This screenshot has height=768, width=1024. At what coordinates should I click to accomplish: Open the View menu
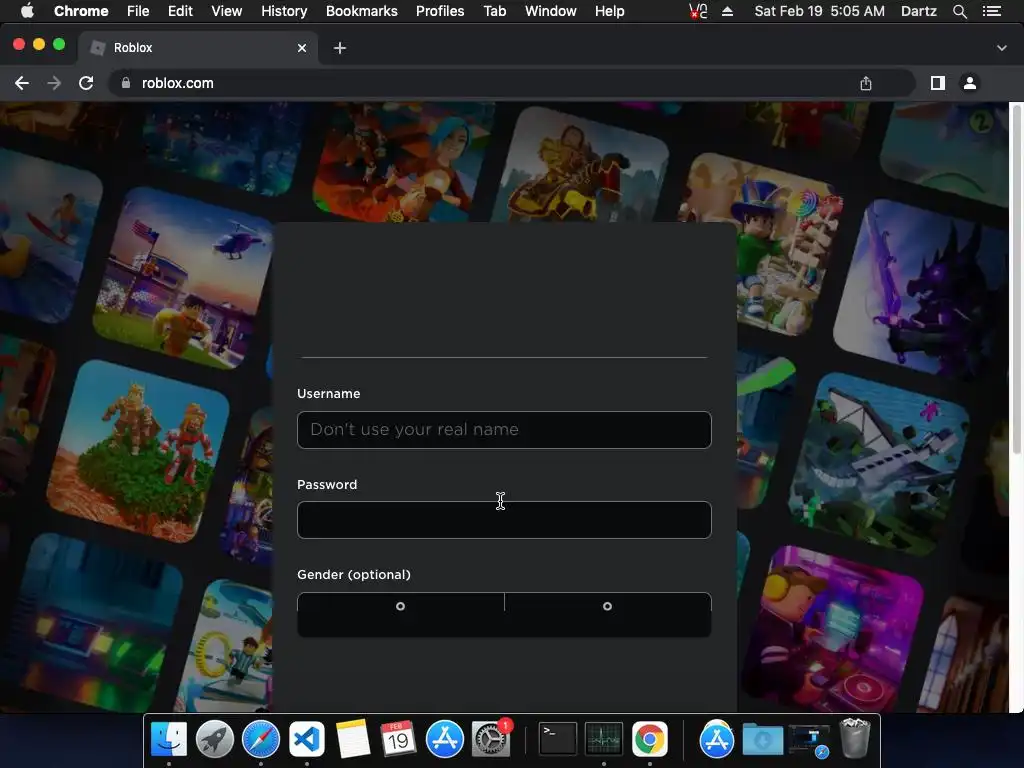227,11
